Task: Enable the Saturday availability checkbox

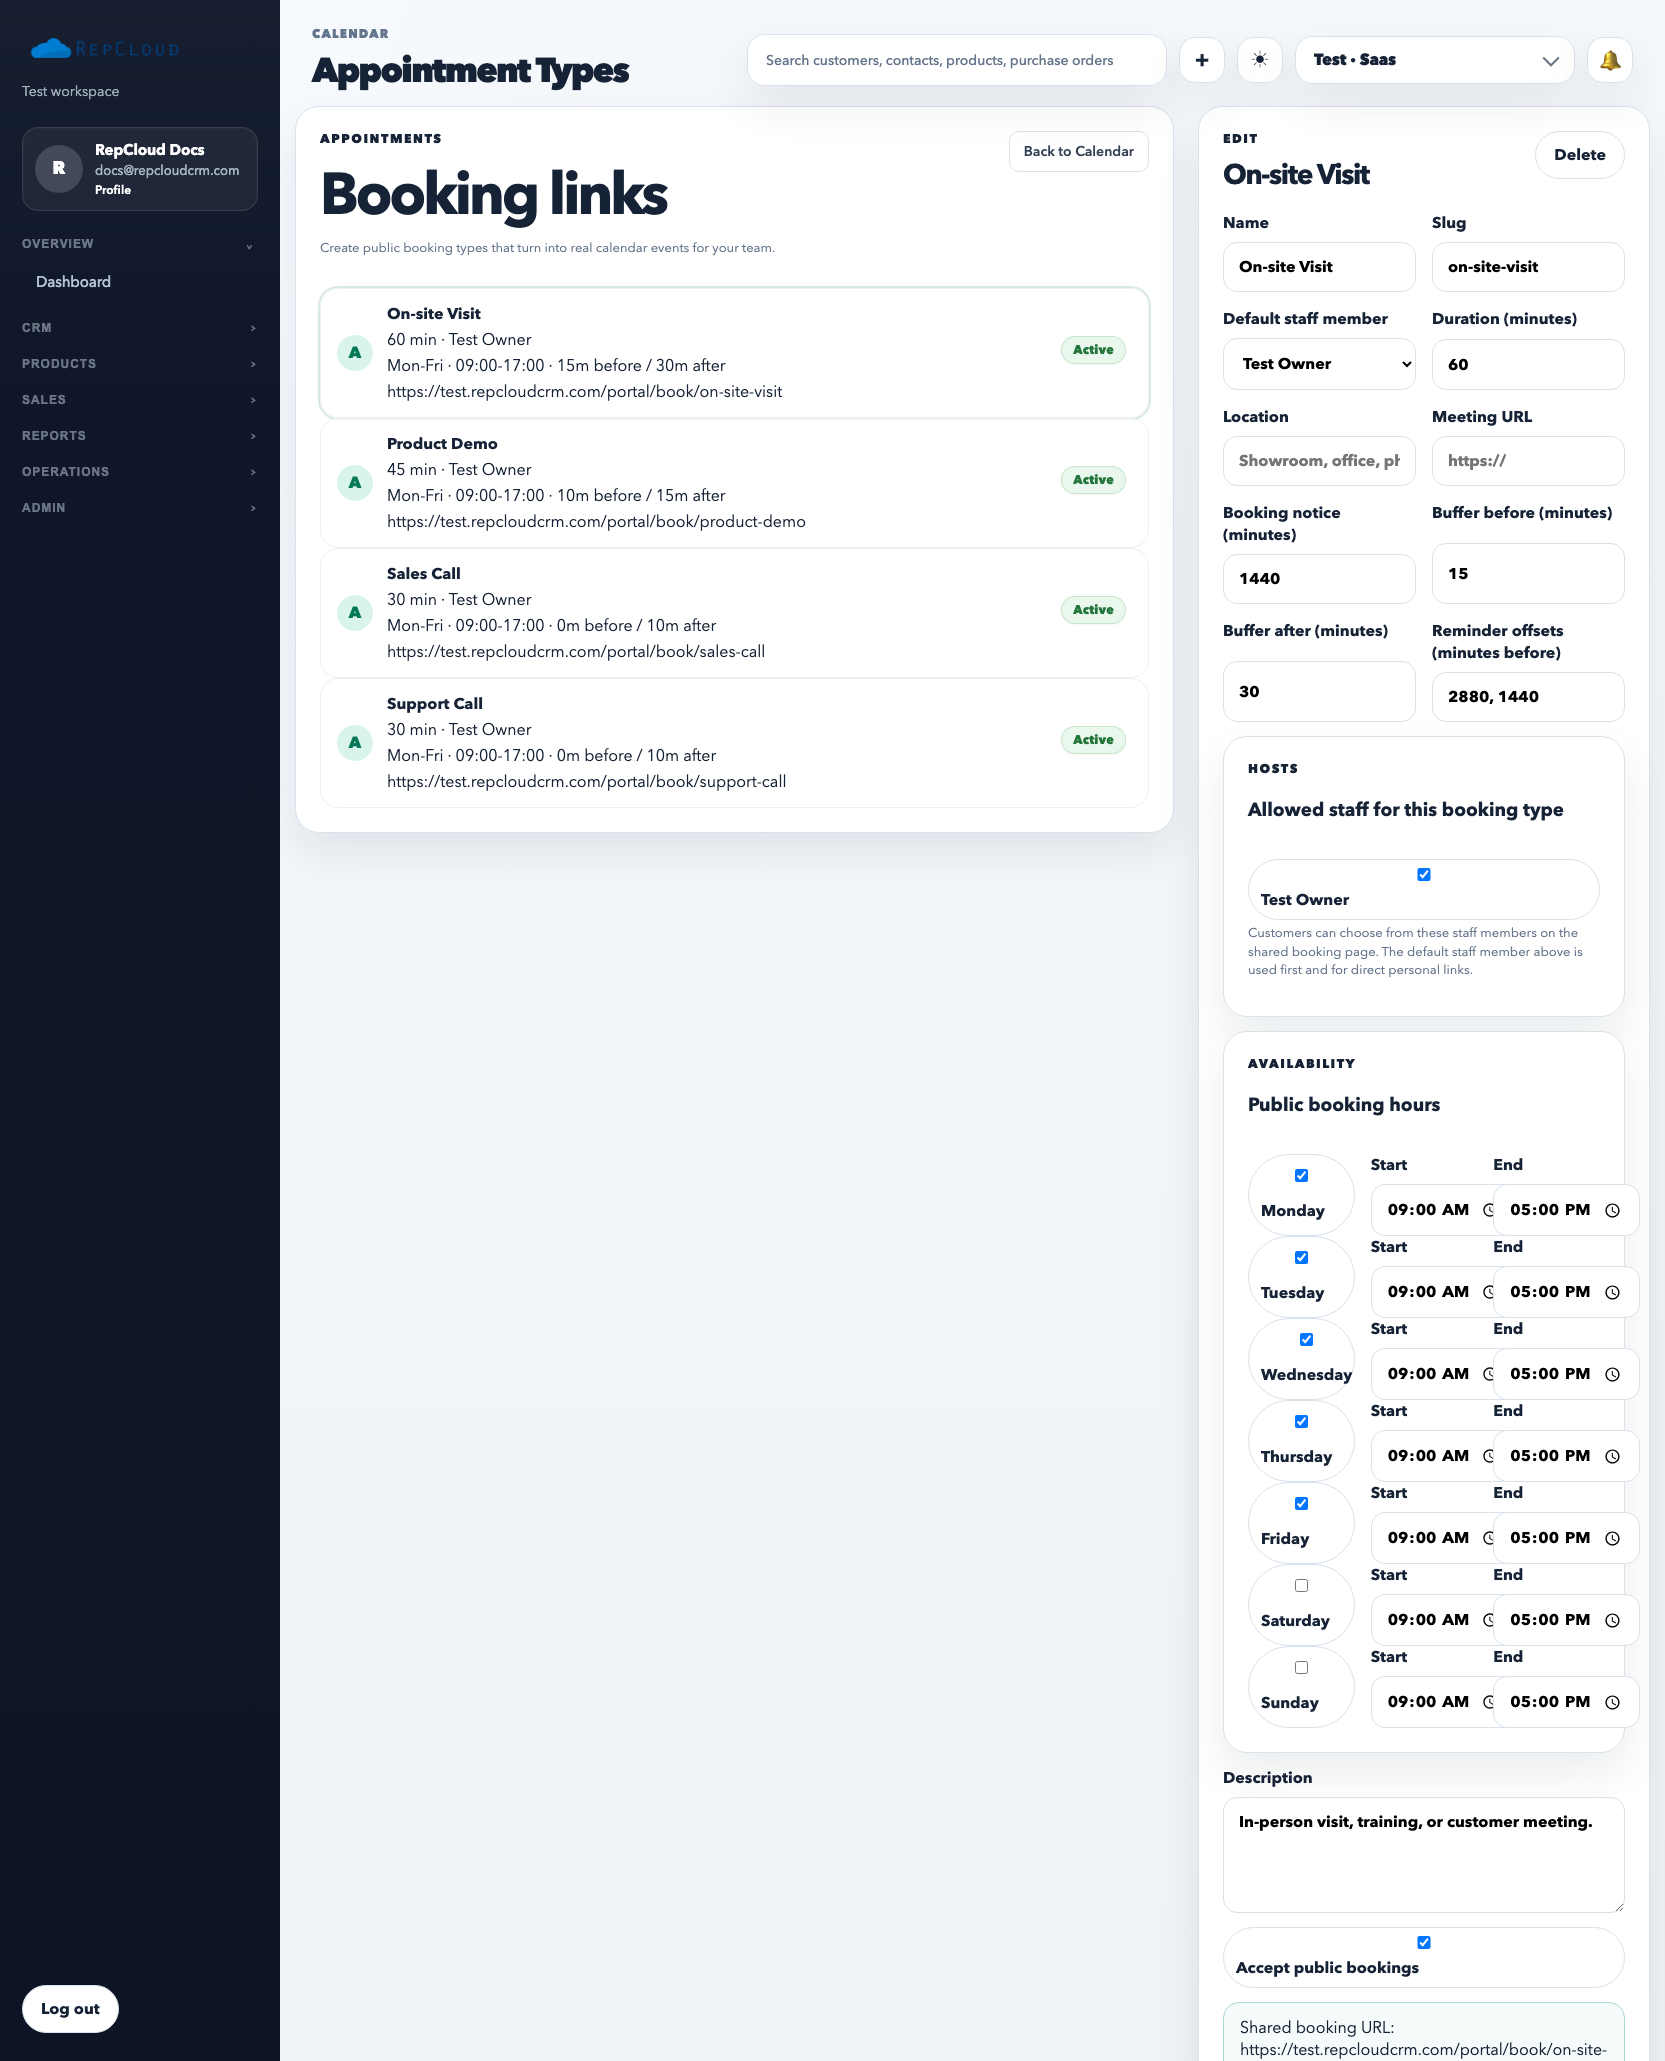Action: click(x=1301, y=1585)
